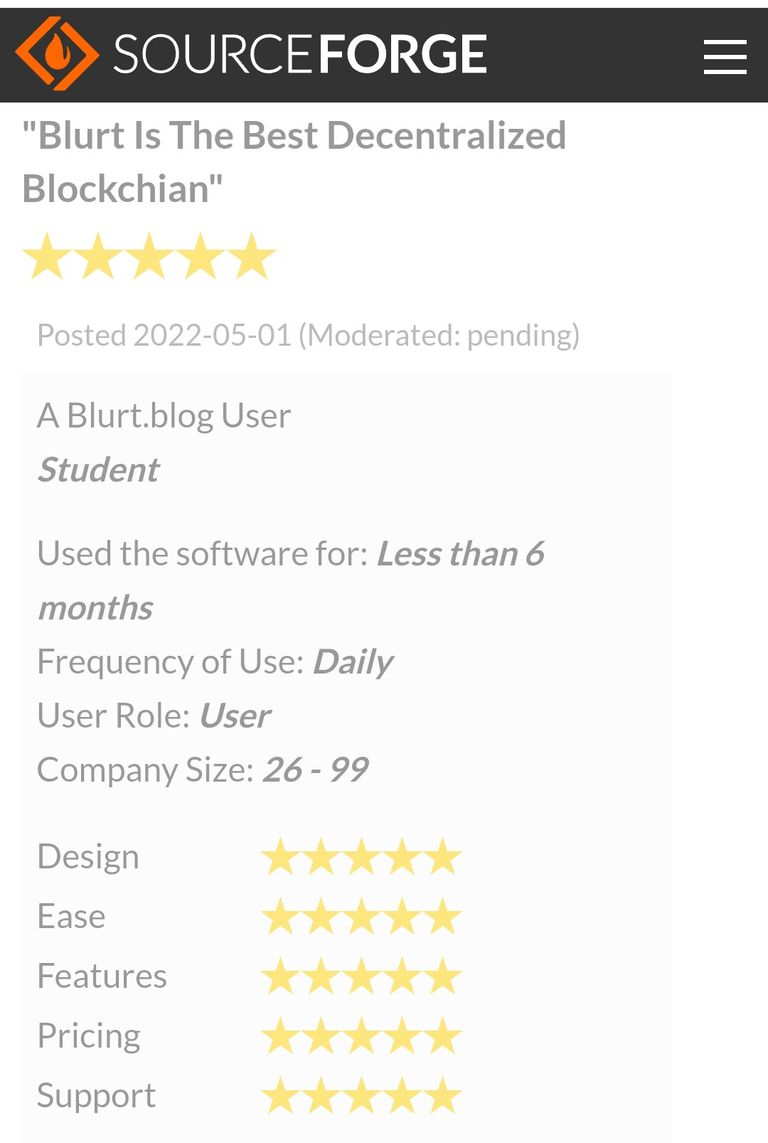768x1143 pixels.
Task: Click the SOURCEFORGE wordmark in header
Action: 300,54
